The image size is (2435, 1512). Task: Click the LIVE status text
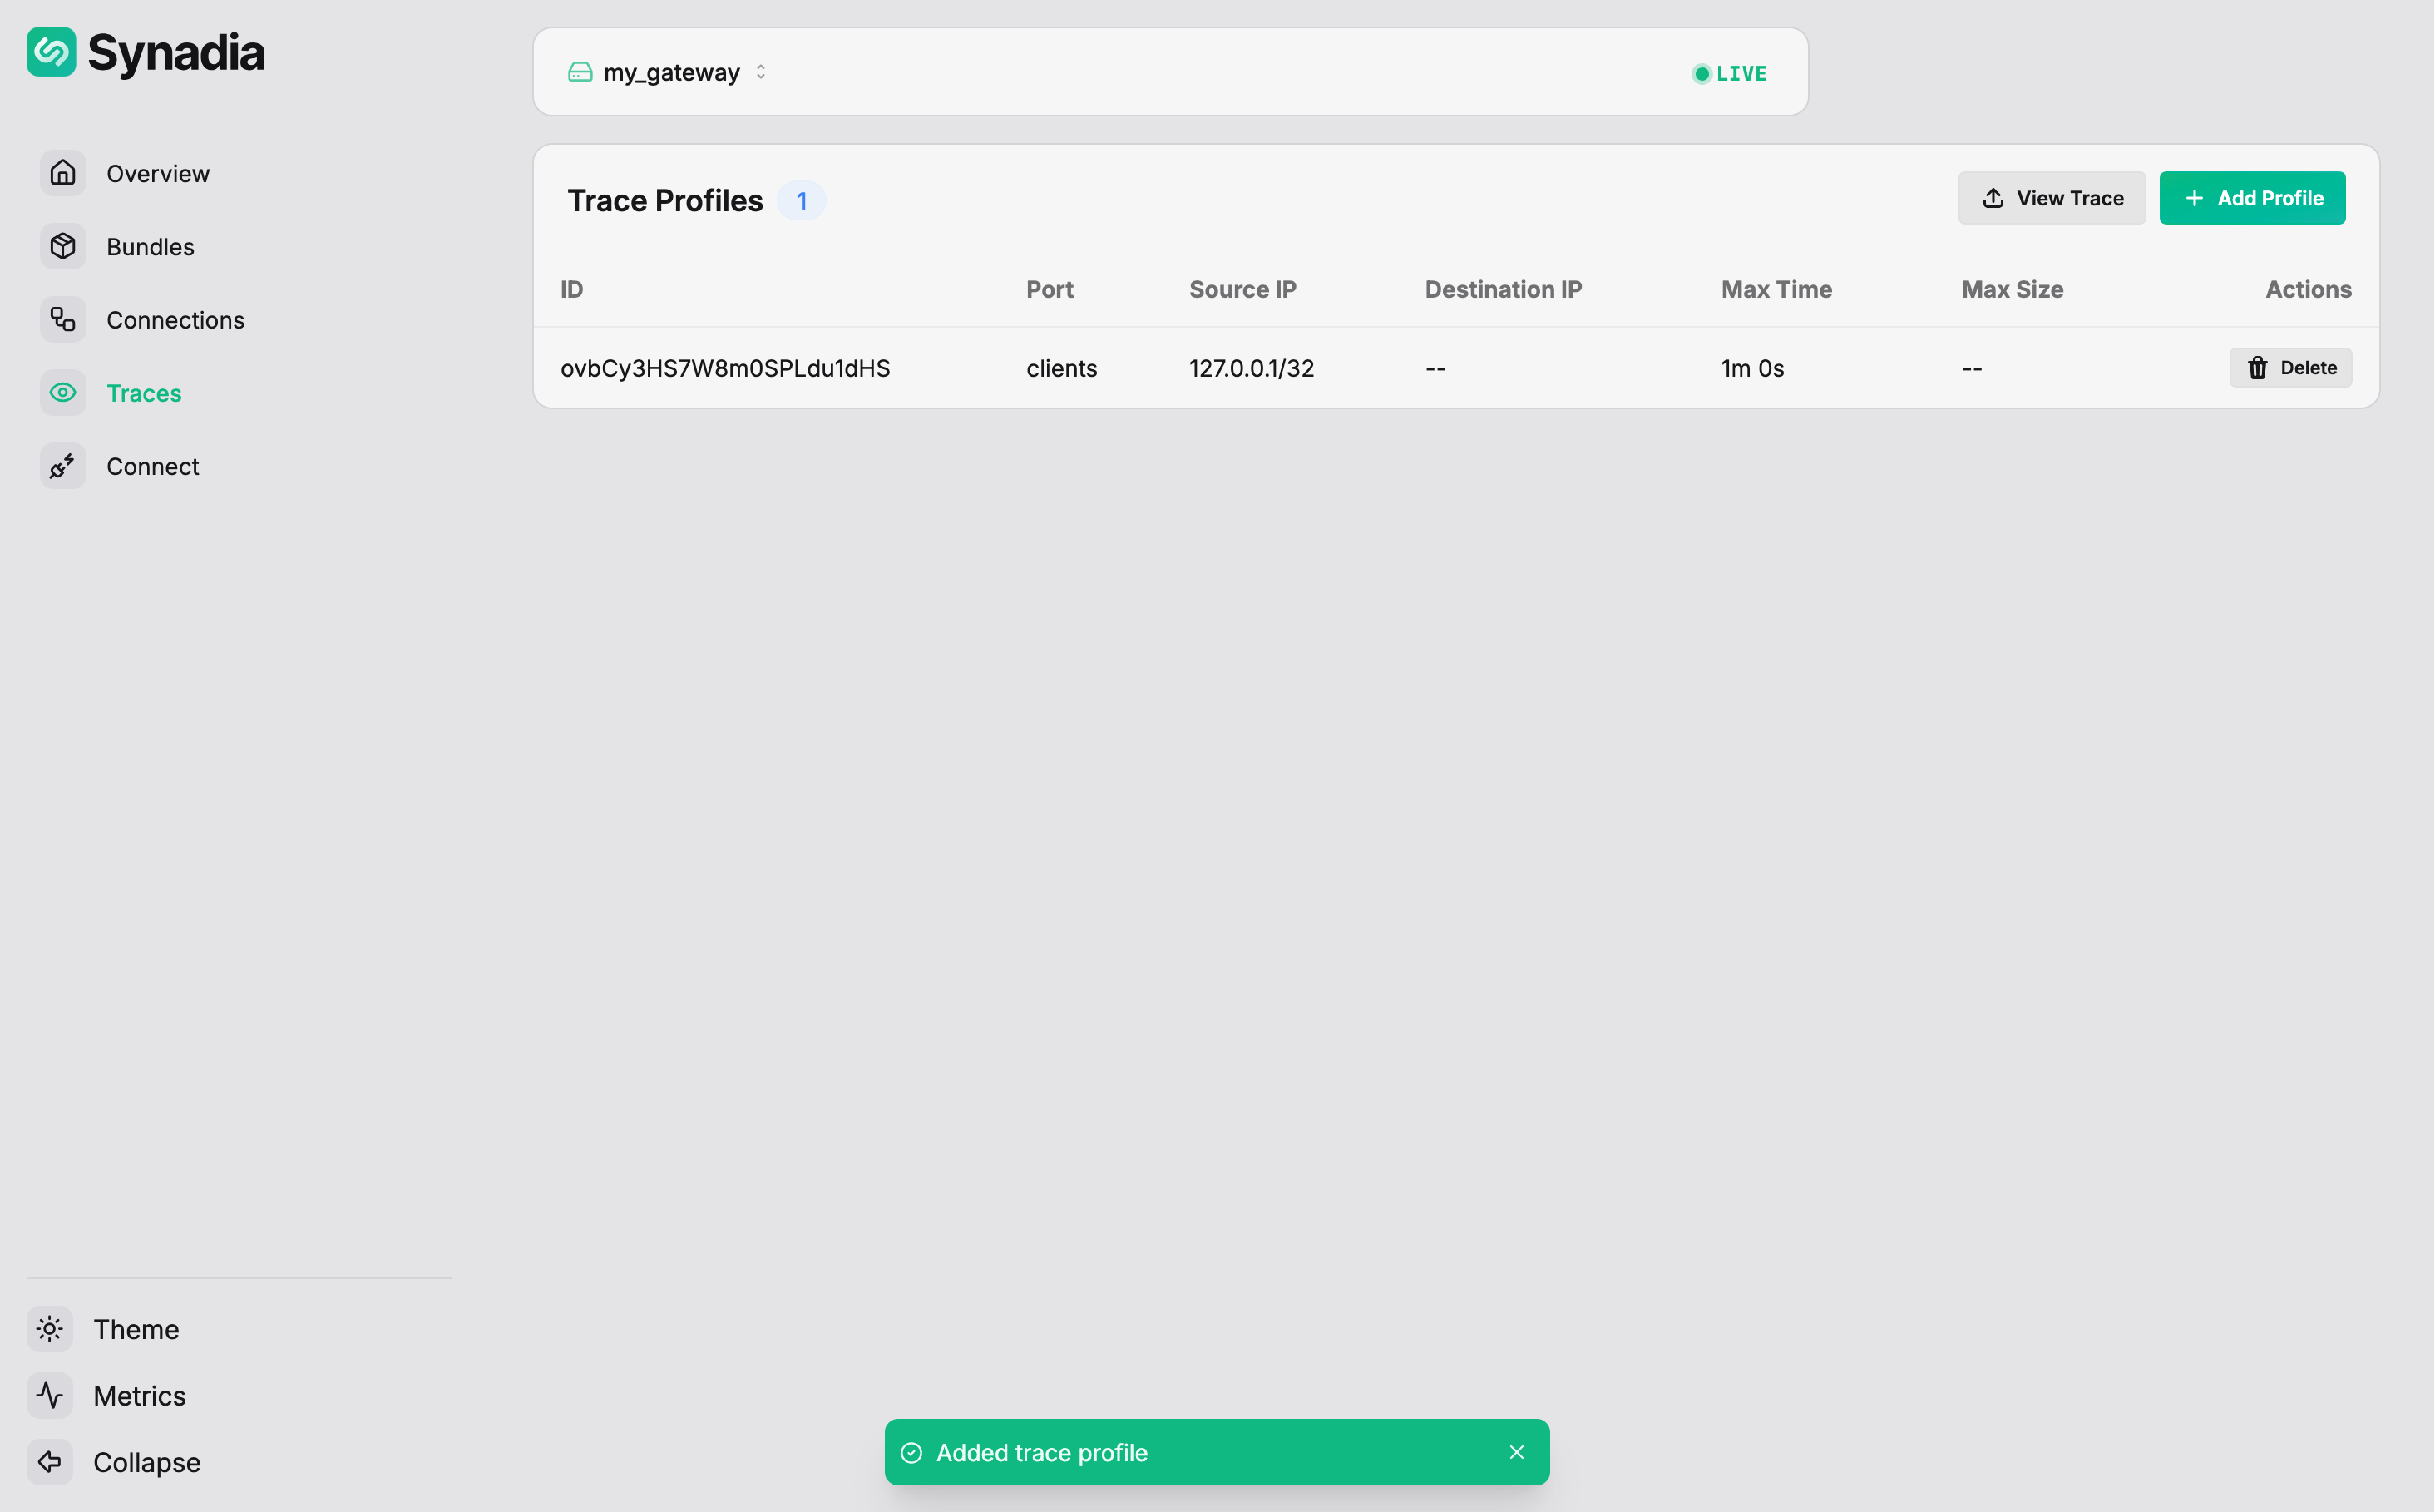point(1742,73)
